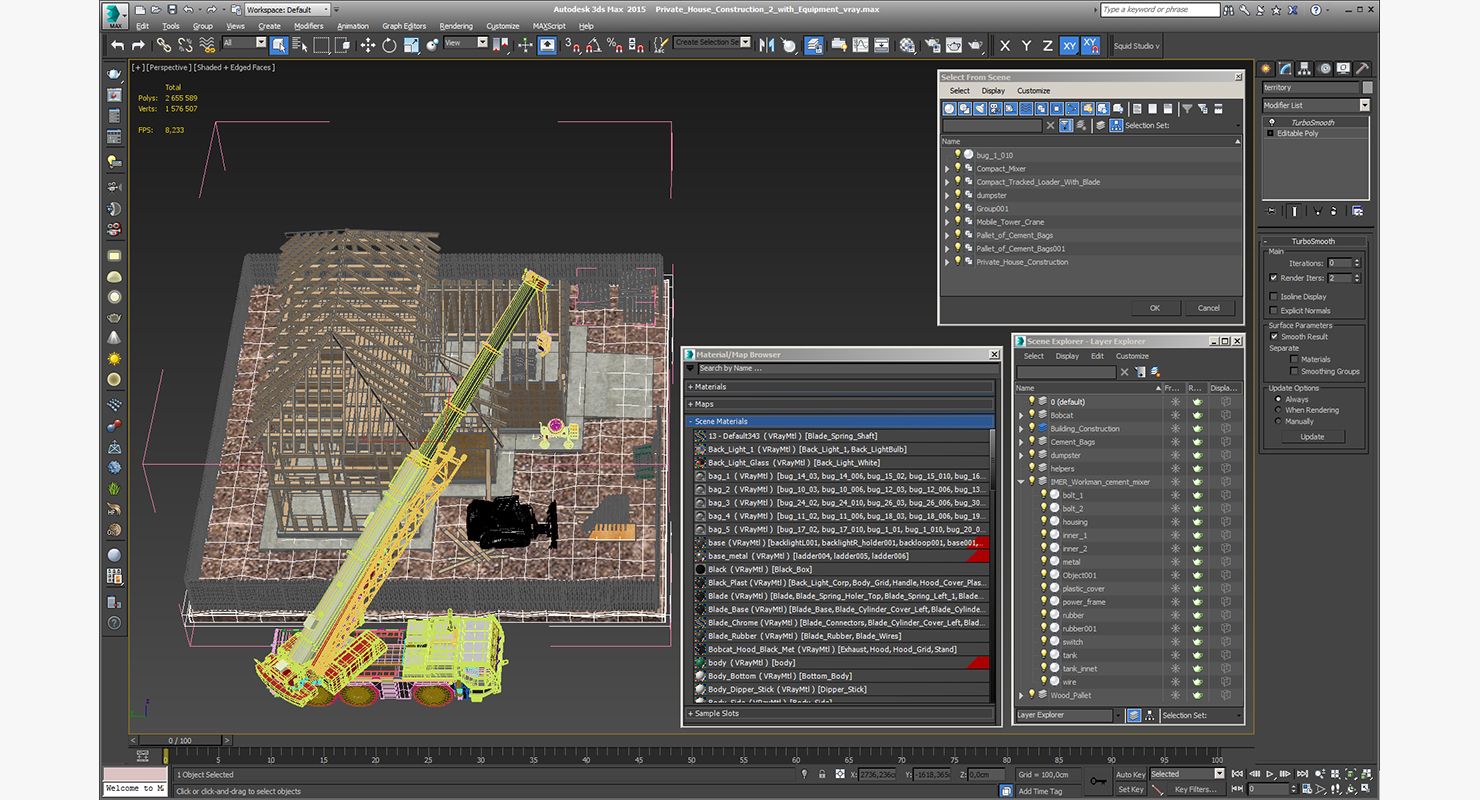Open Customize menu in Layer Explorer
Image resolution: width=1480 pixels, height=800 pixels.
coord(1132,356)
